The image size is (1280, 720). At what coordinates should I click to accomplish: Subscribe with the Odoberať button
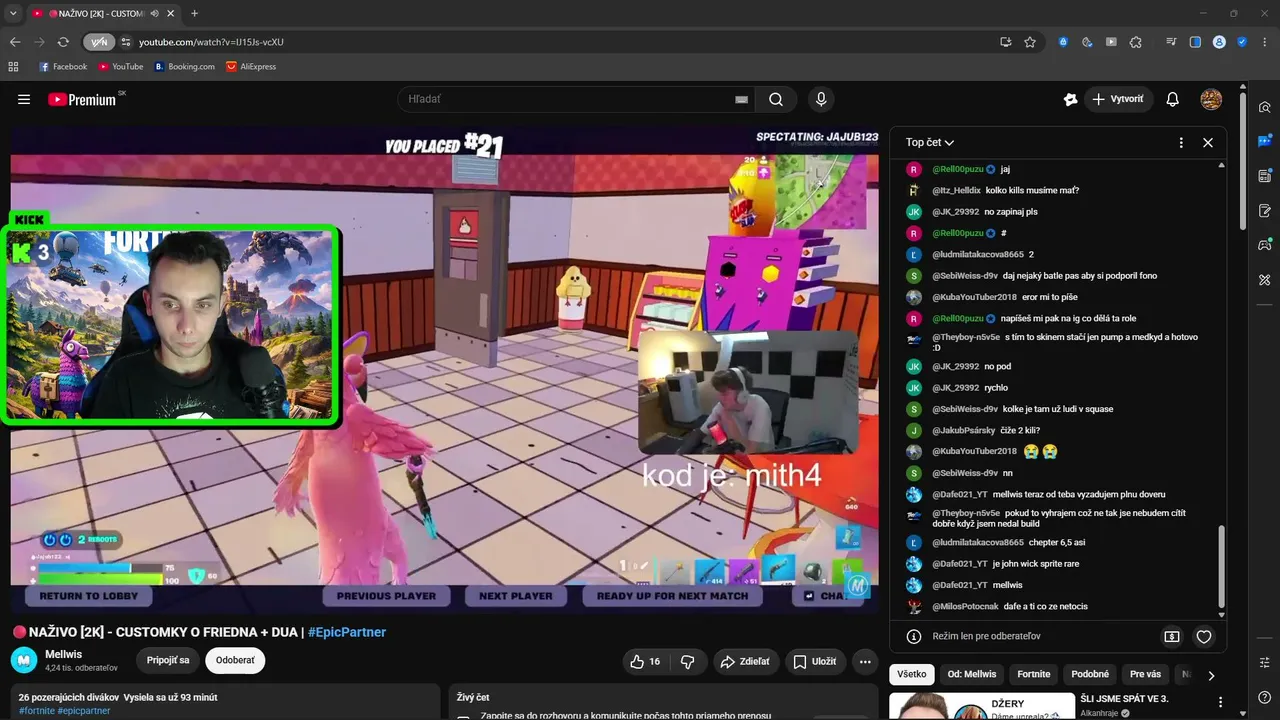(x=235, y=661)
